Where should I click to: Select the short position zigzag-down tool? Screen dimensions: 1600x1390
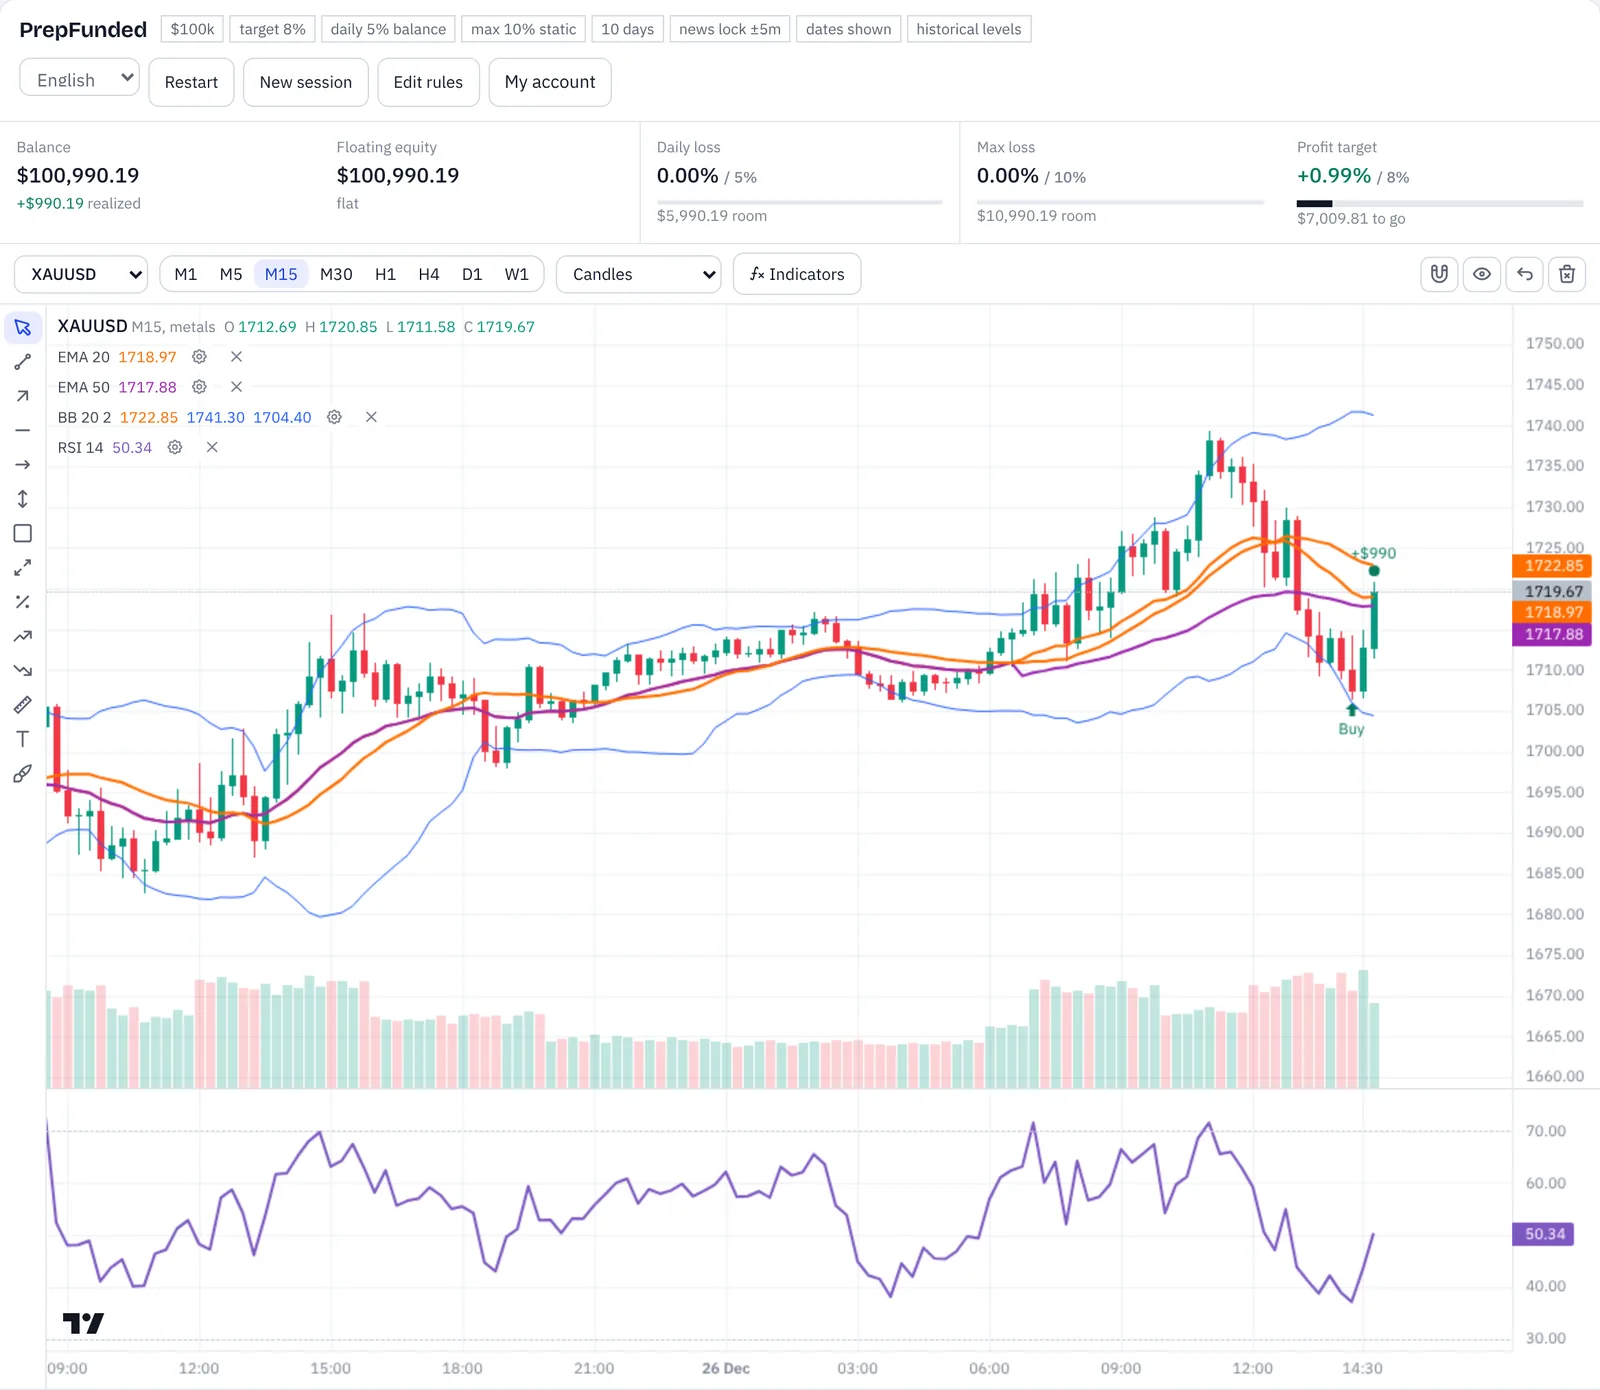pos(23,671)
